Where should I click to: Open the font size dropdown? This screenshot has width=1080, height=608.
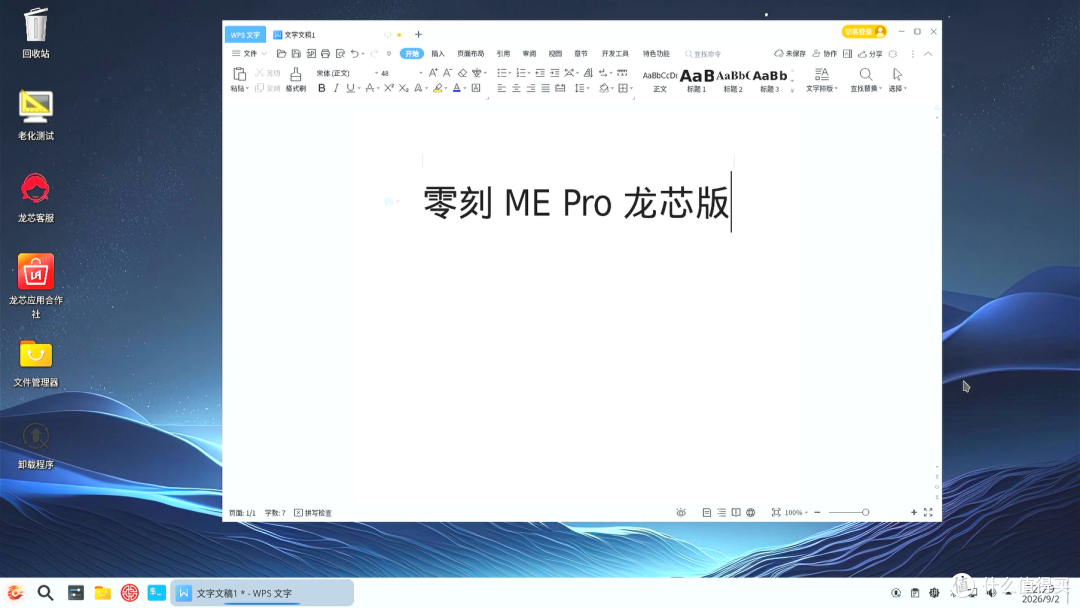point(421,73)
